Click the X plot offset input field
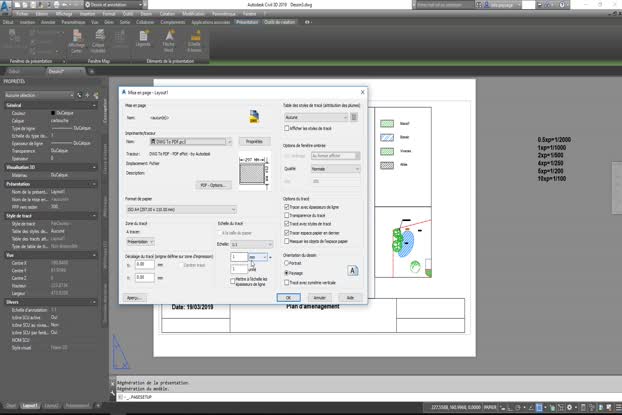 (x=145, y=264)
